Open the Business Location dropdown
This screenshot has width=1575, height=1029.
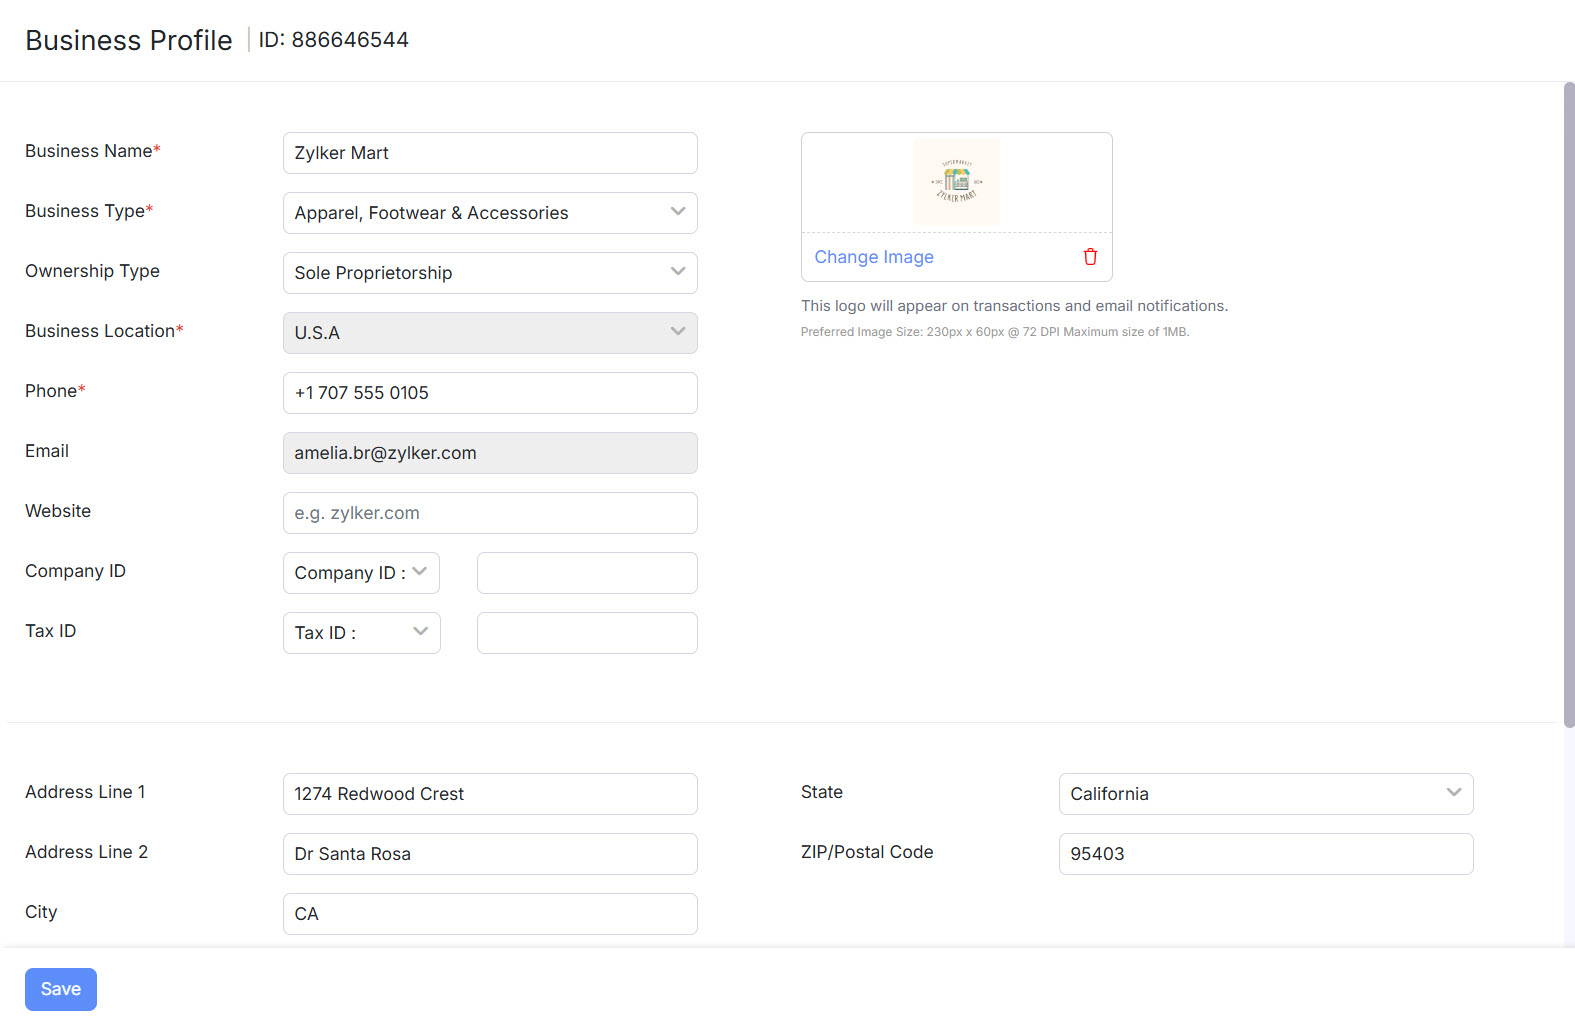490,333
